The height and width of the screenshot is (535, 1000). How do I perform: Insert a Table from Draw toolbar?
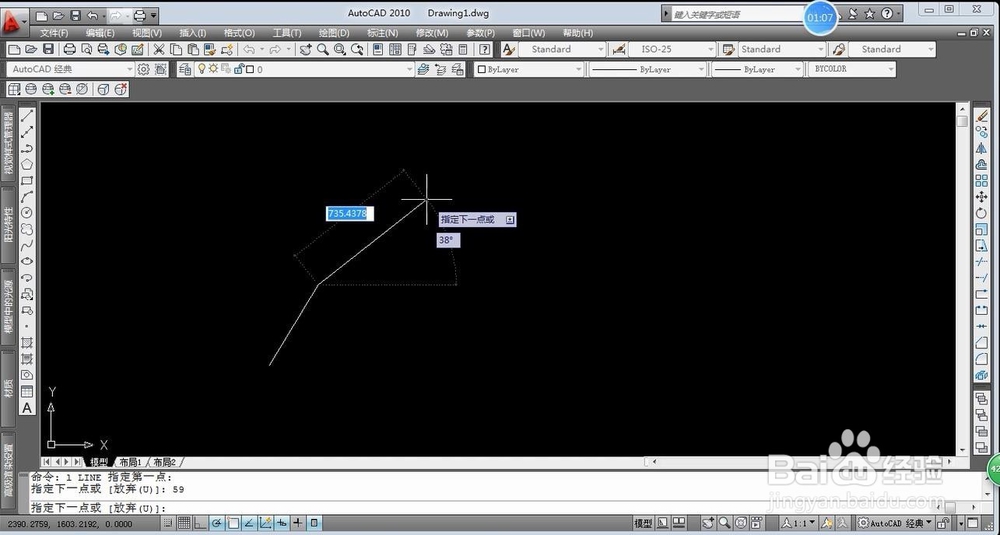pyautogui.click(x=27, y=392)
